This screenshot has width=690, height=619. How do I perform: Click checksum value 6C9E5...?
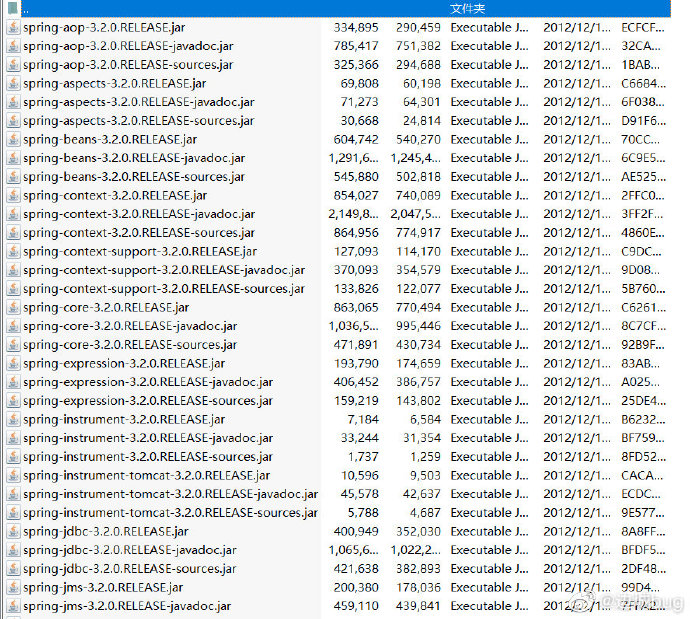point(643,158)
